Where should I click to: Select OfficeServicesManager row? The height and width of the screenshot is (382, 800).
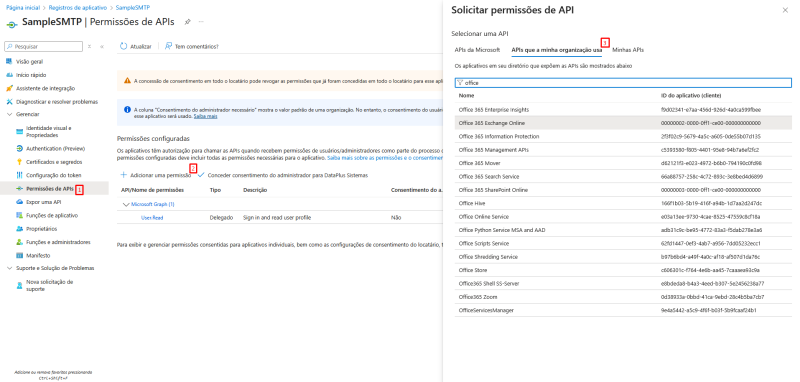click(x=623, y=310)
